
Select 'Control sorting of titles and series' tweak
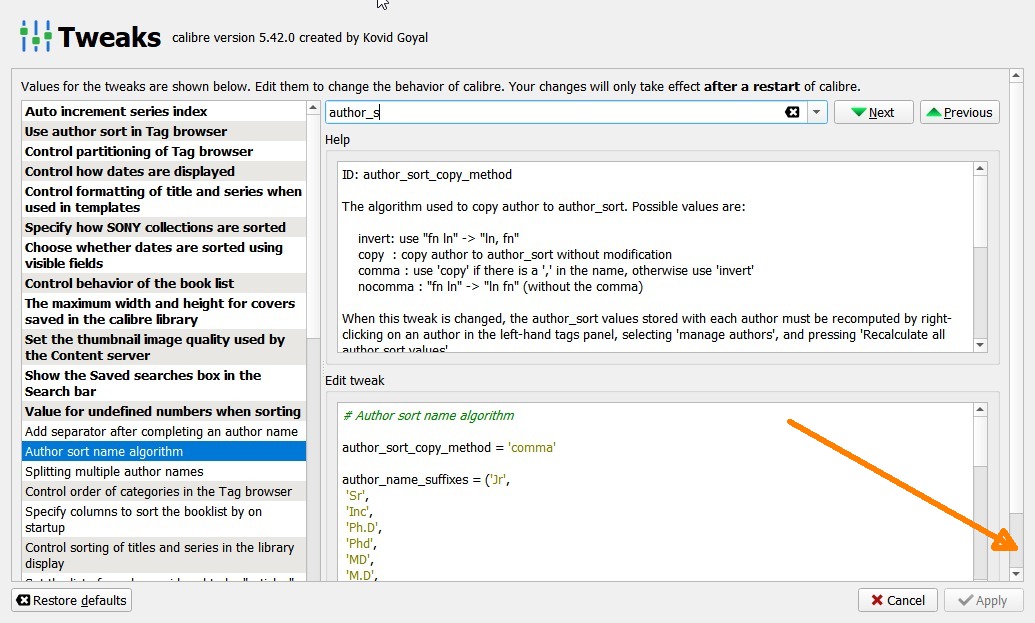(x=164, y=556)
